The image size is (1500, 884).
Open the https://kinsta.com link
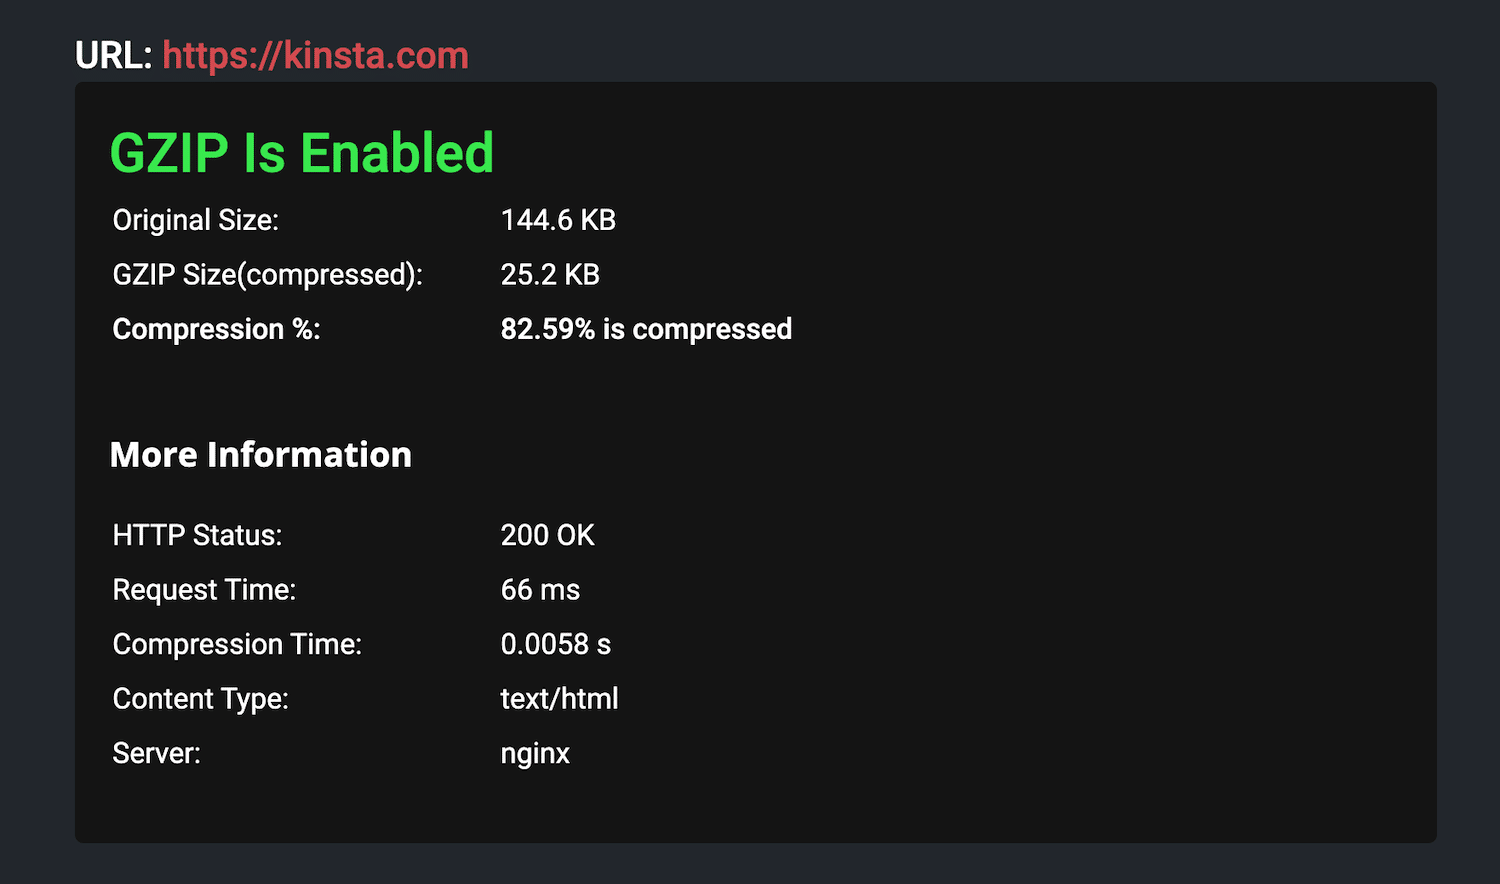[x=315, y=56]
